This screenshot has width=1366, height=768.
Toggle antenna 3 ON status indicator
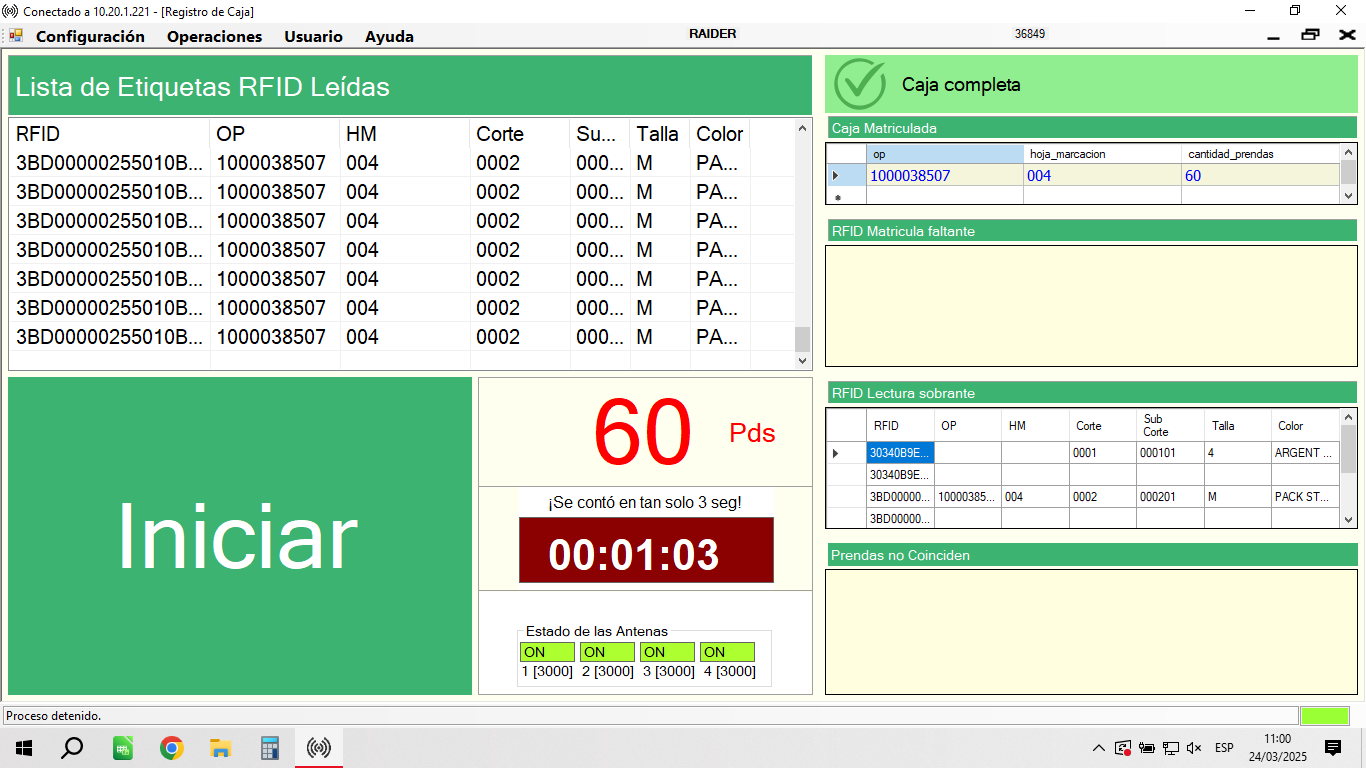[x=667, y=652]
